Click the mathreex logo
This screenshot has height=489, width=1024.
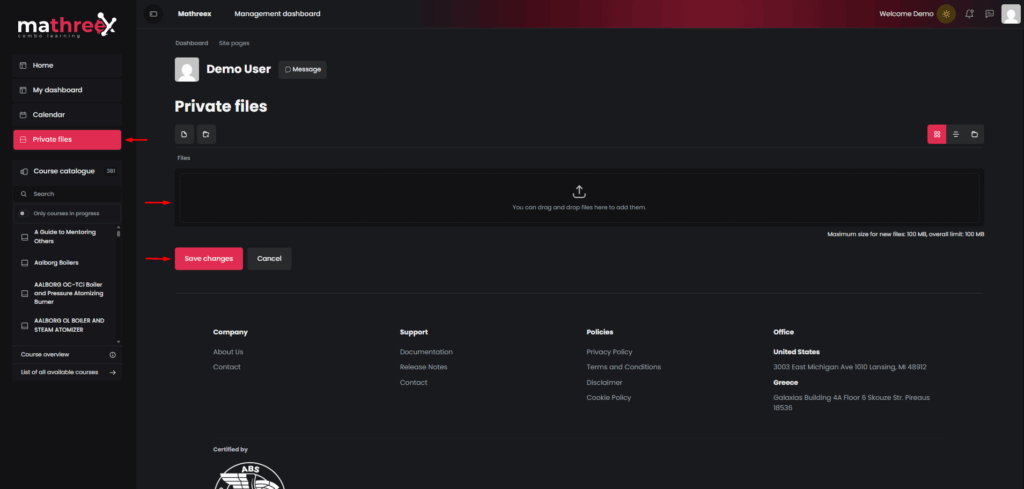pyautogui.click(x=67, y=26)
